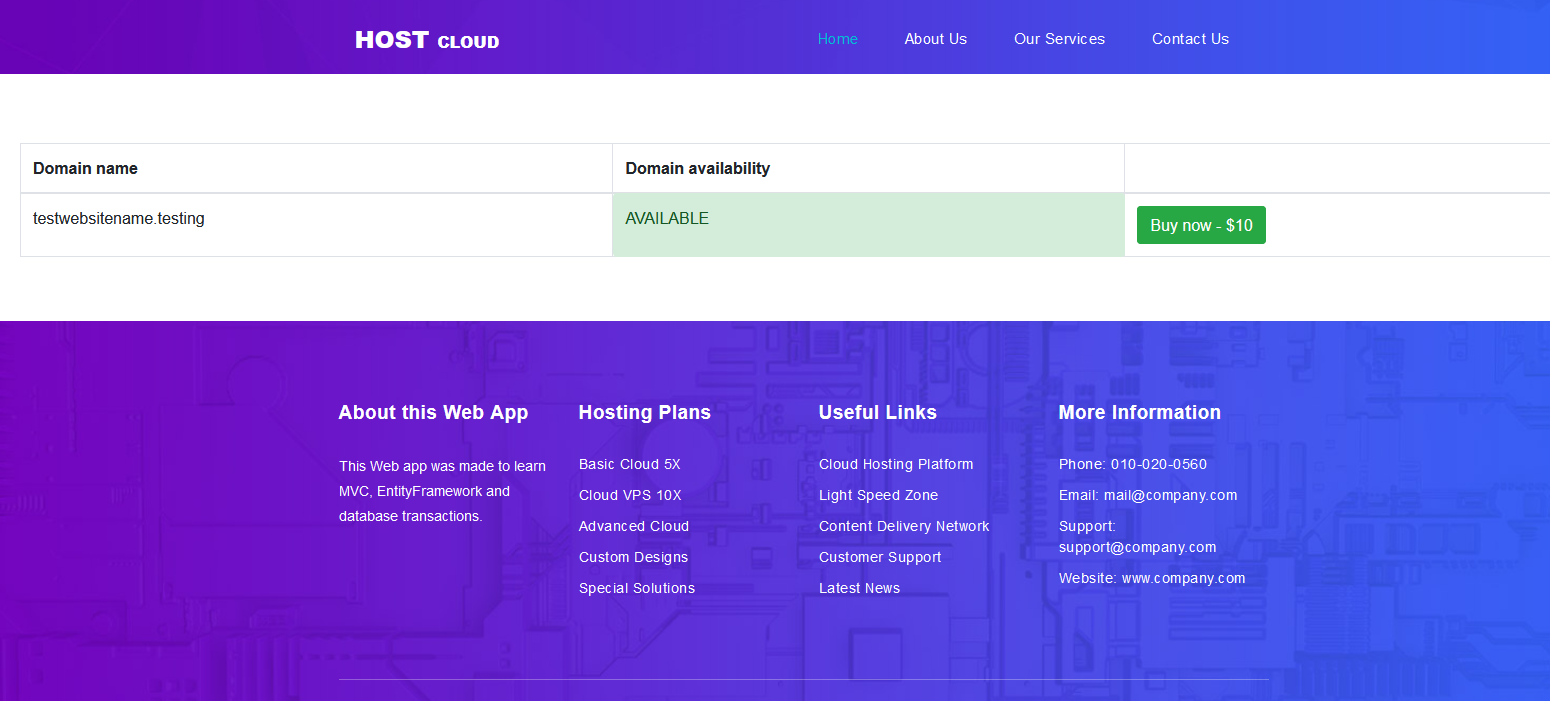Open the Cloud VPS 10X plan
The image size is (1550, 701).
click(630, 495)
